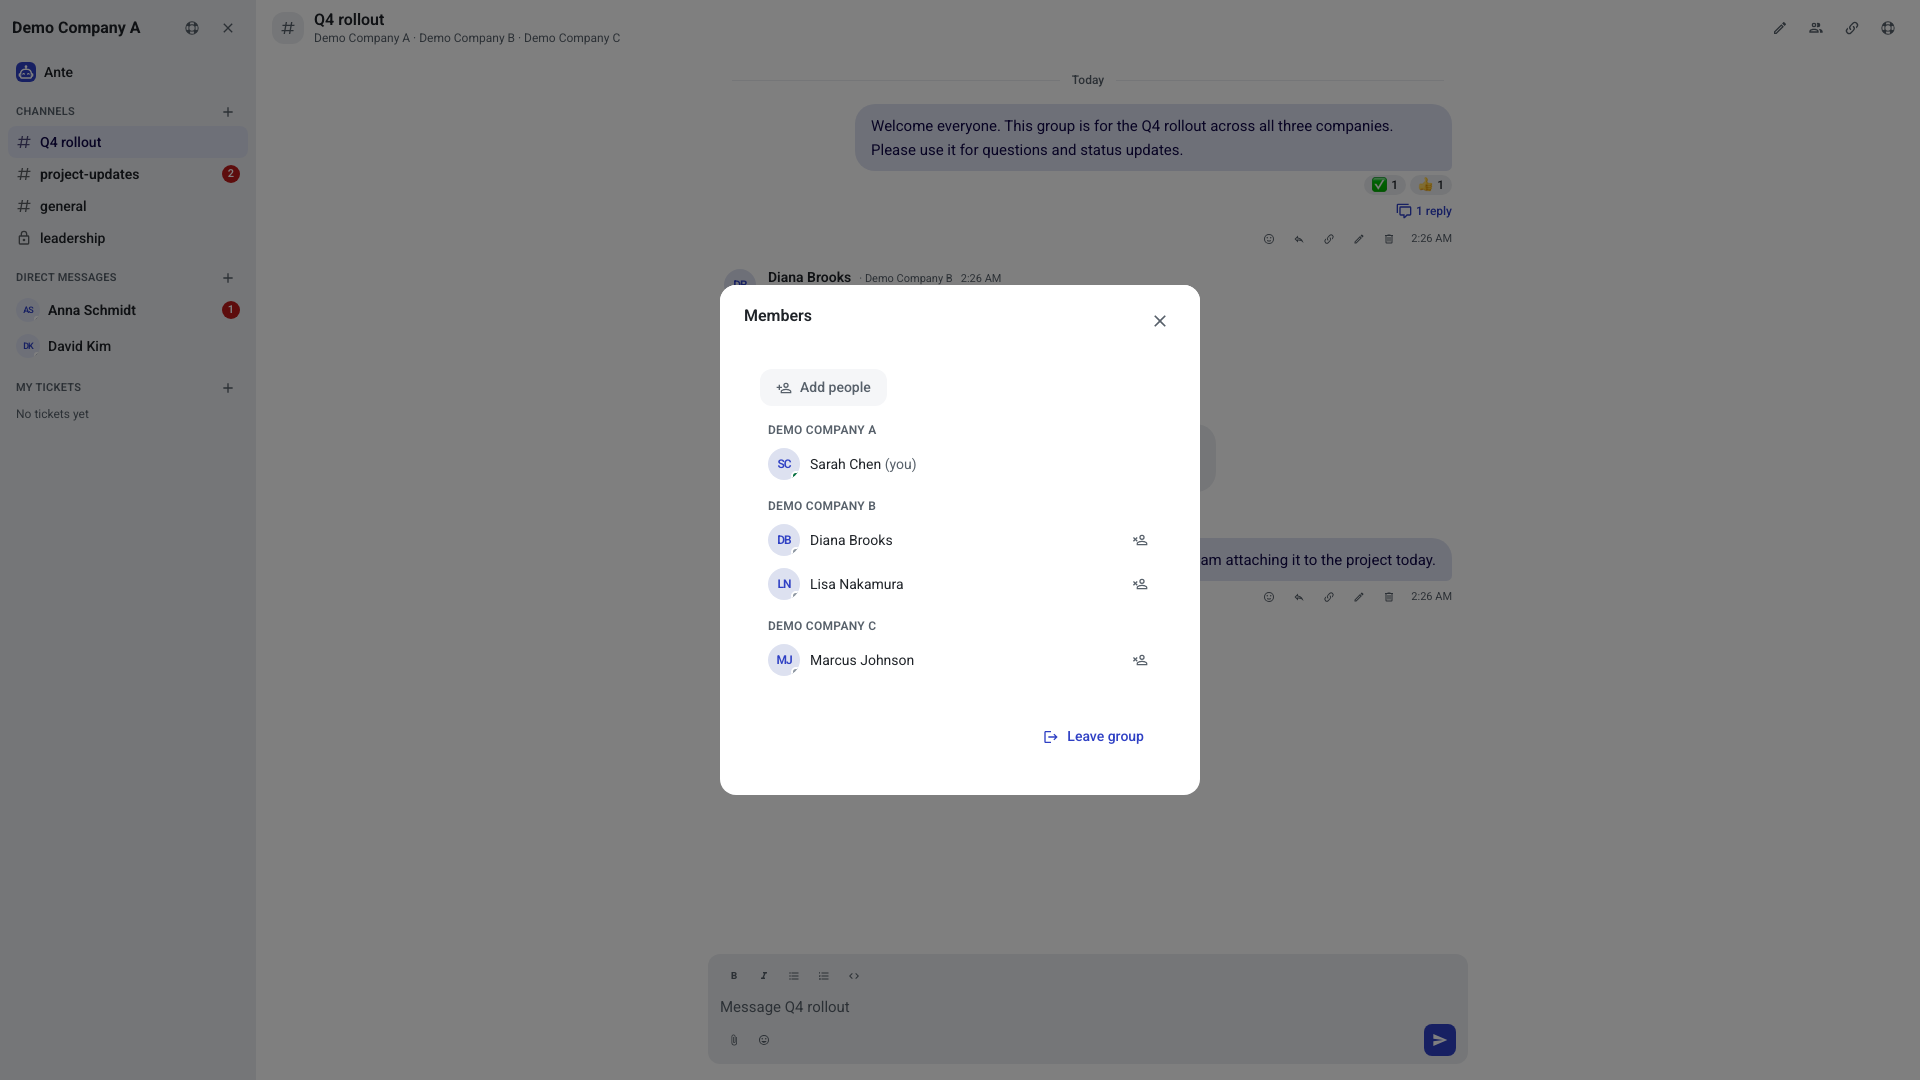Open the locked leadership channel

(128, 238)
